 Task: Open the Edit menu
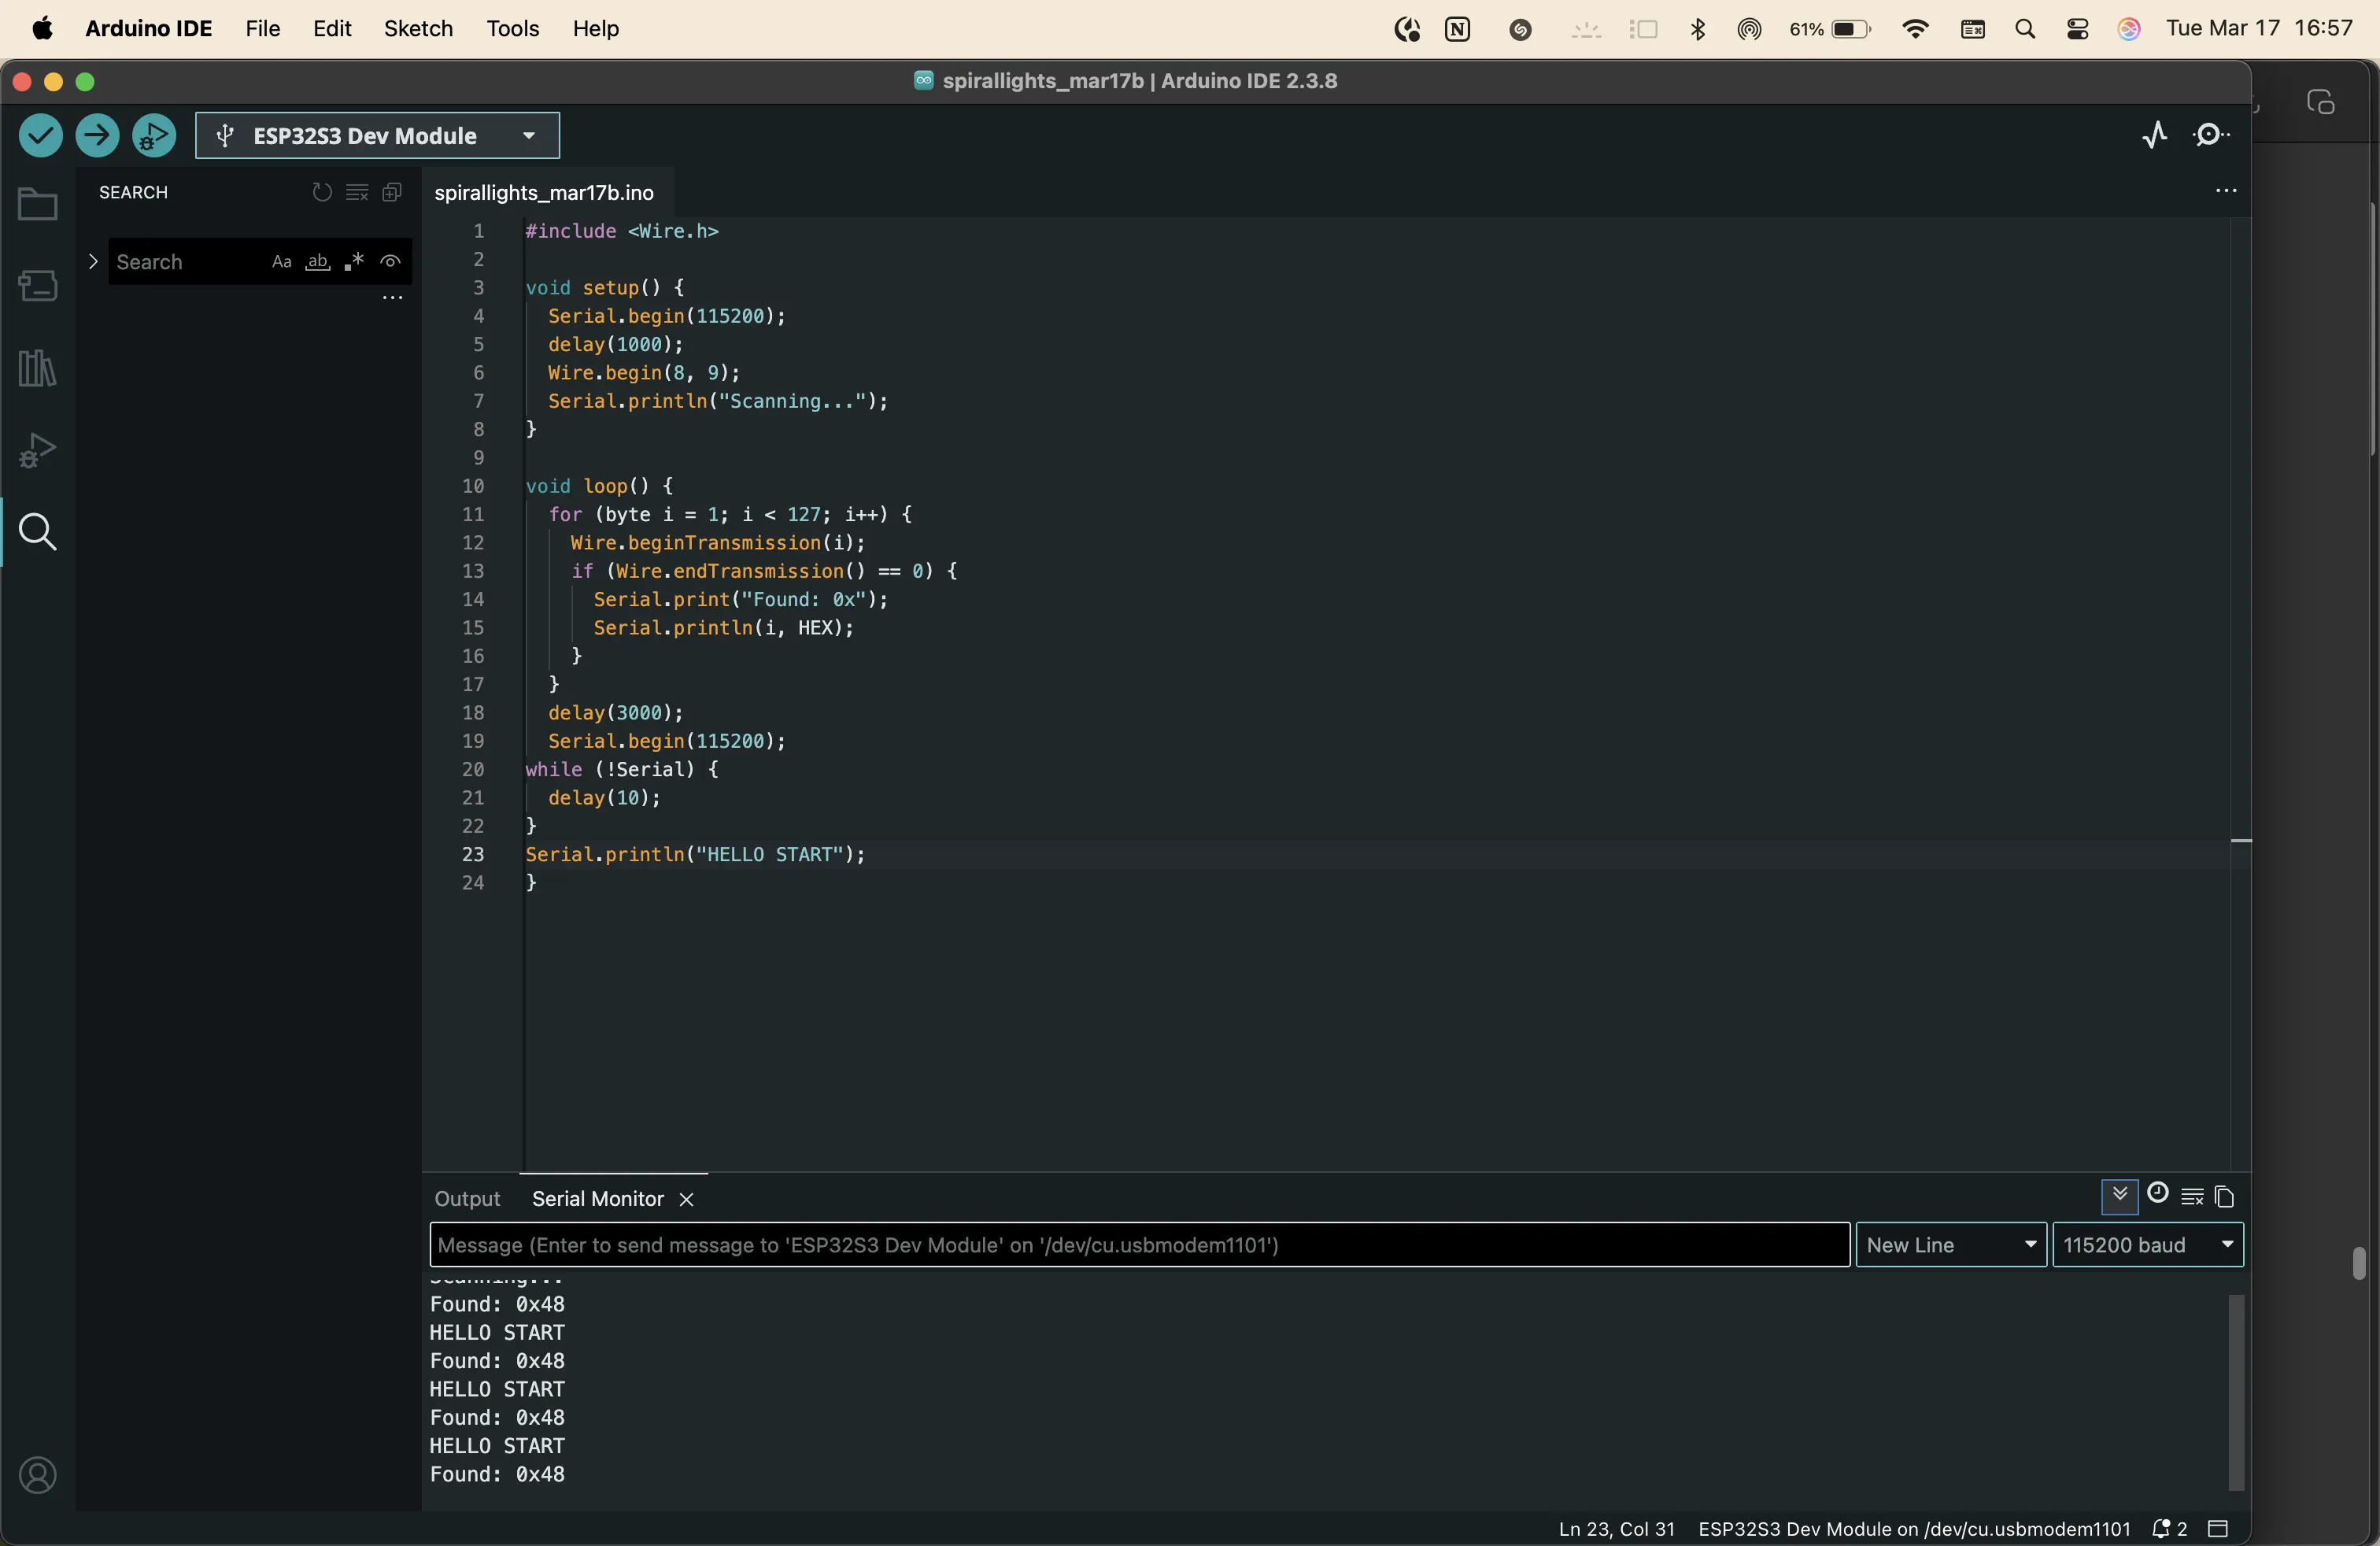(332, 29)
